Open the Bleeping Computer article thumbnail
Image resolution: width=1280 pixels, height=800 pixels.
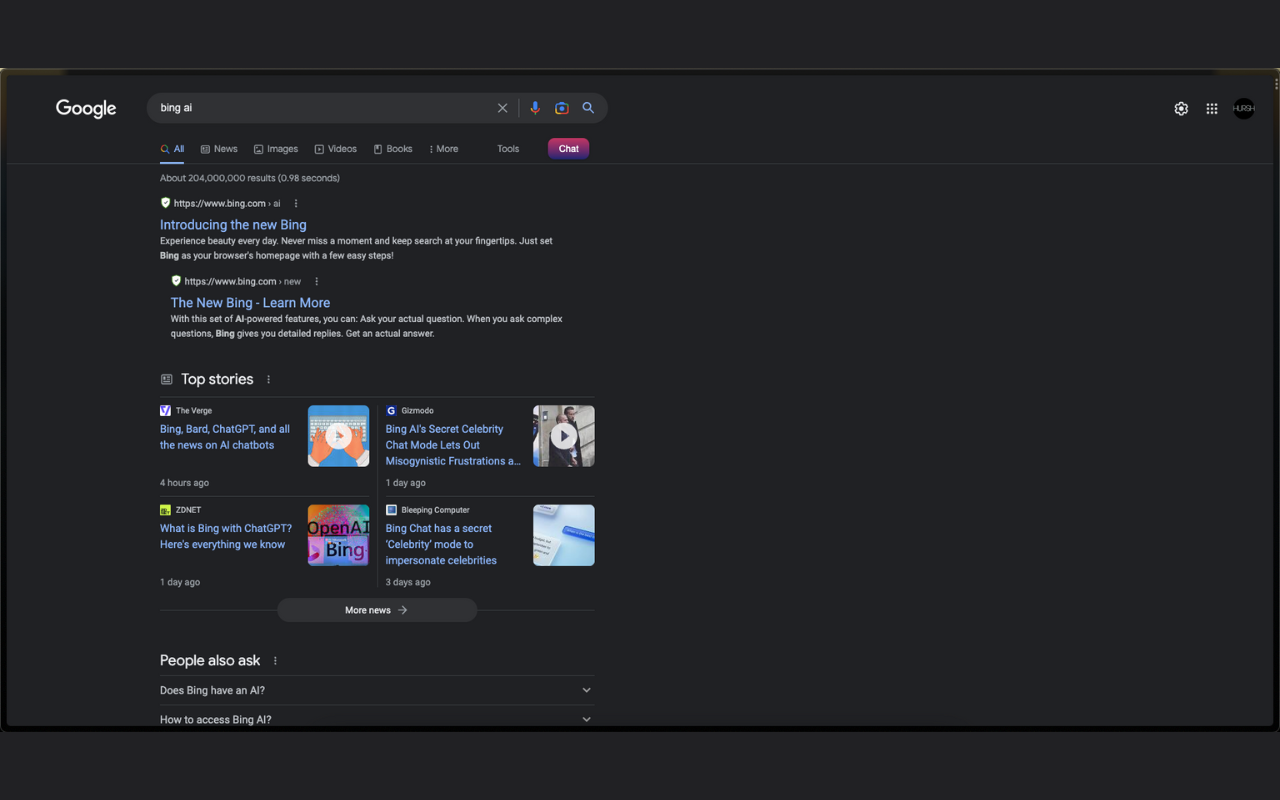[564, 535]
